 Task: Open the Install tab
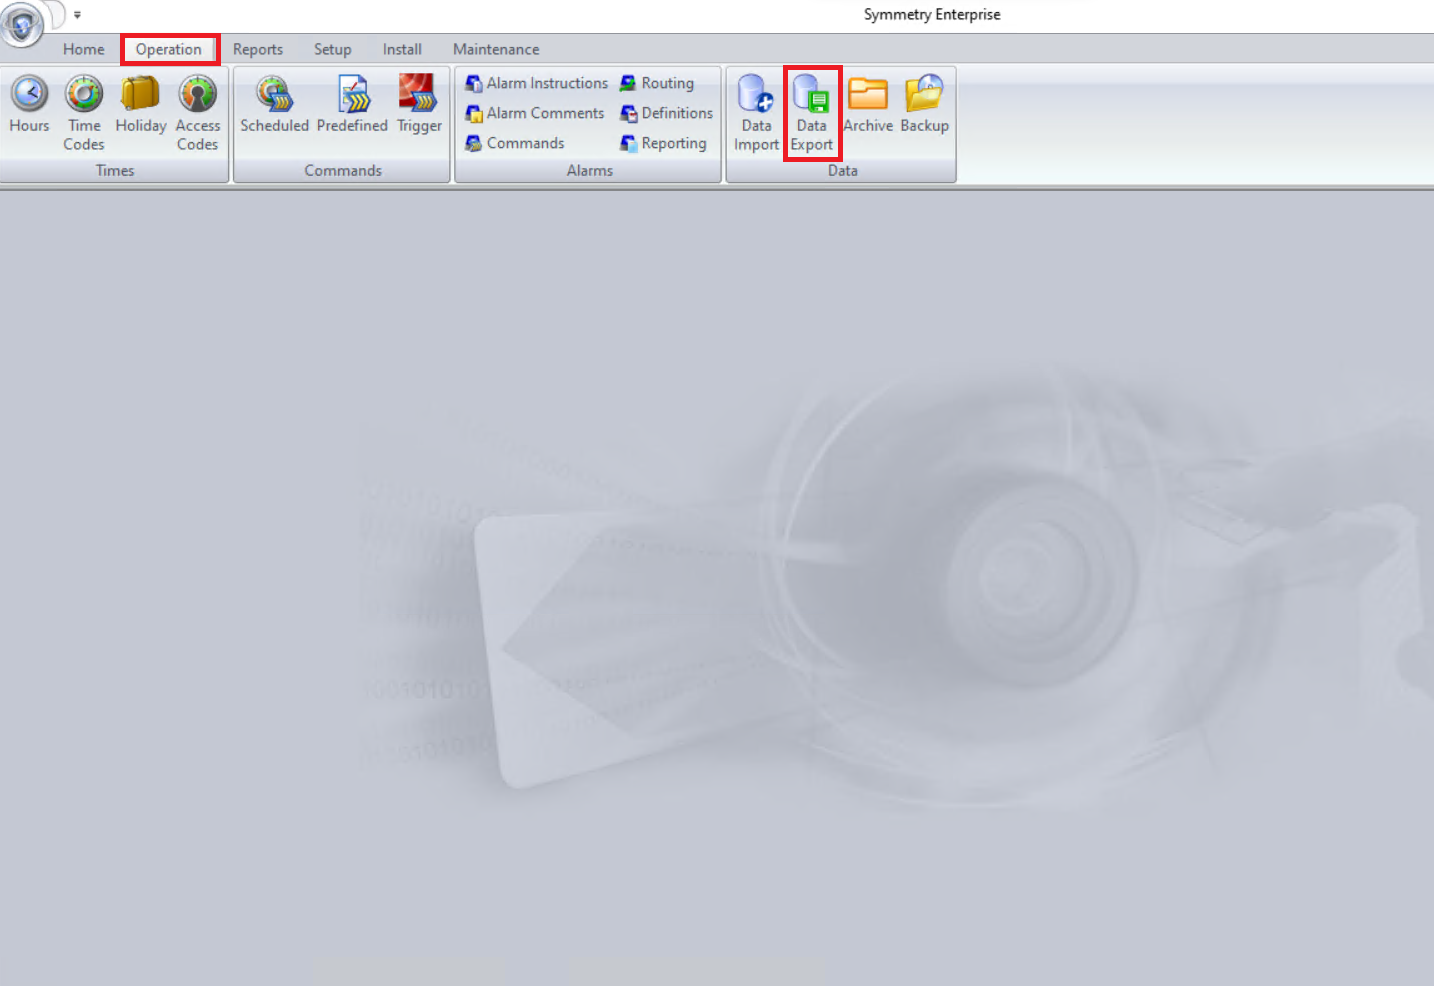point(402,49)
